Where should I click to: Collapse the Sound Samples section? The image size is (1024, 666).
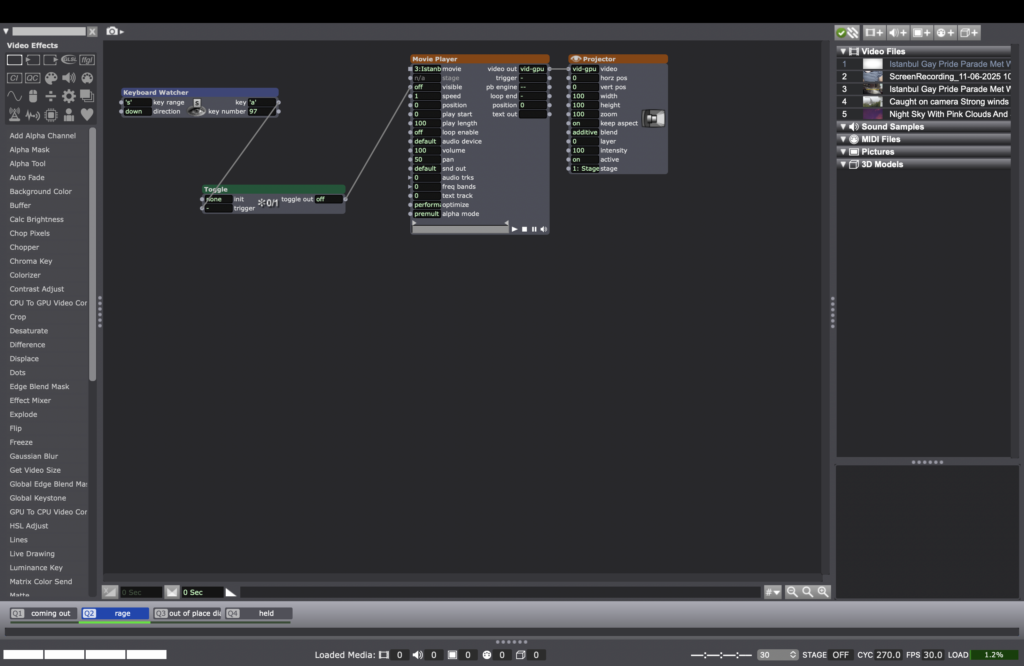(x=843, y=127)
